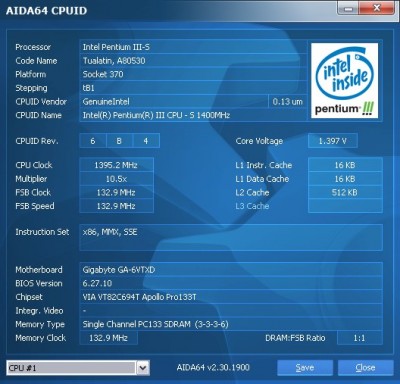The height and width of the screenshot is (384, 400).
Task: Click the 'Code Name' field label
Action: point(36,61)
